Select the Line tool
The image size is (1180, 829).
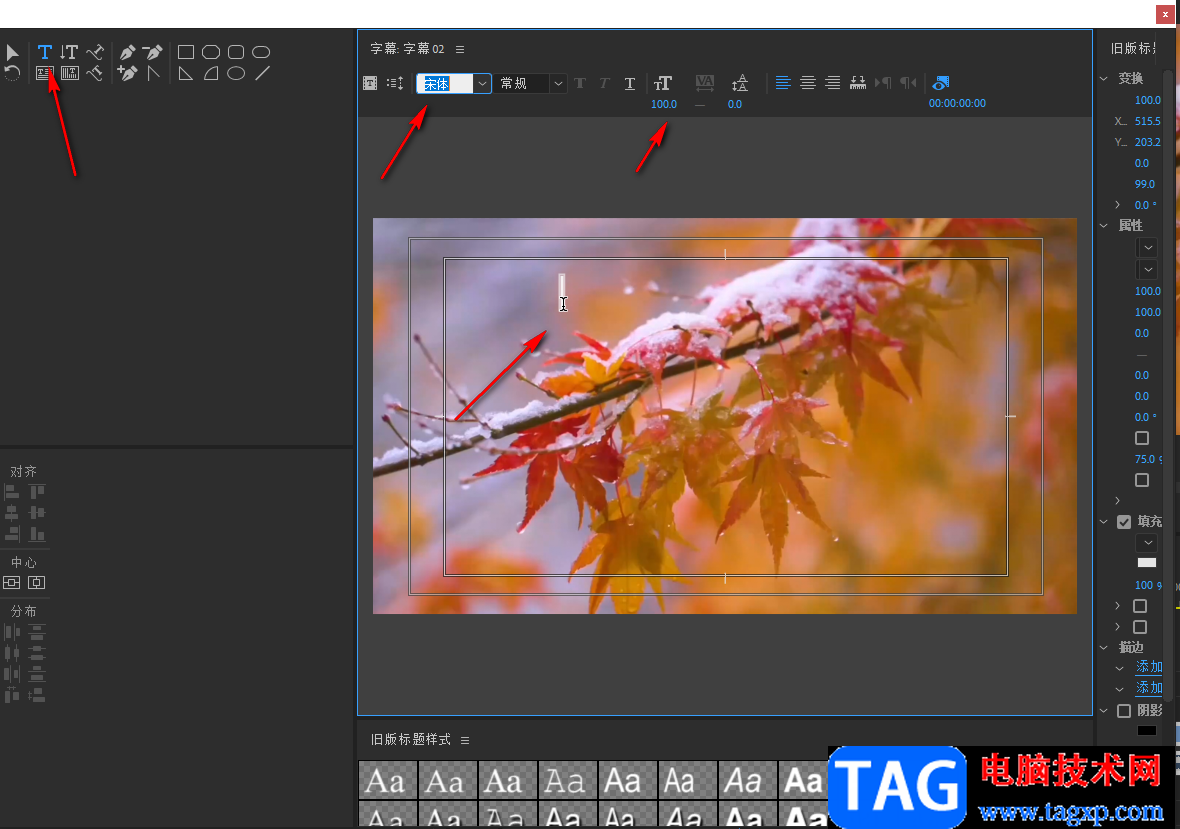tap(262, 73)
